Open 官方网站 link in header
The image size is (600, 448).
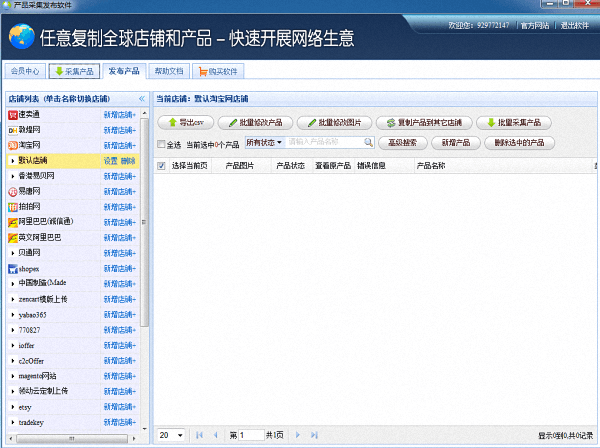point(535,26)
